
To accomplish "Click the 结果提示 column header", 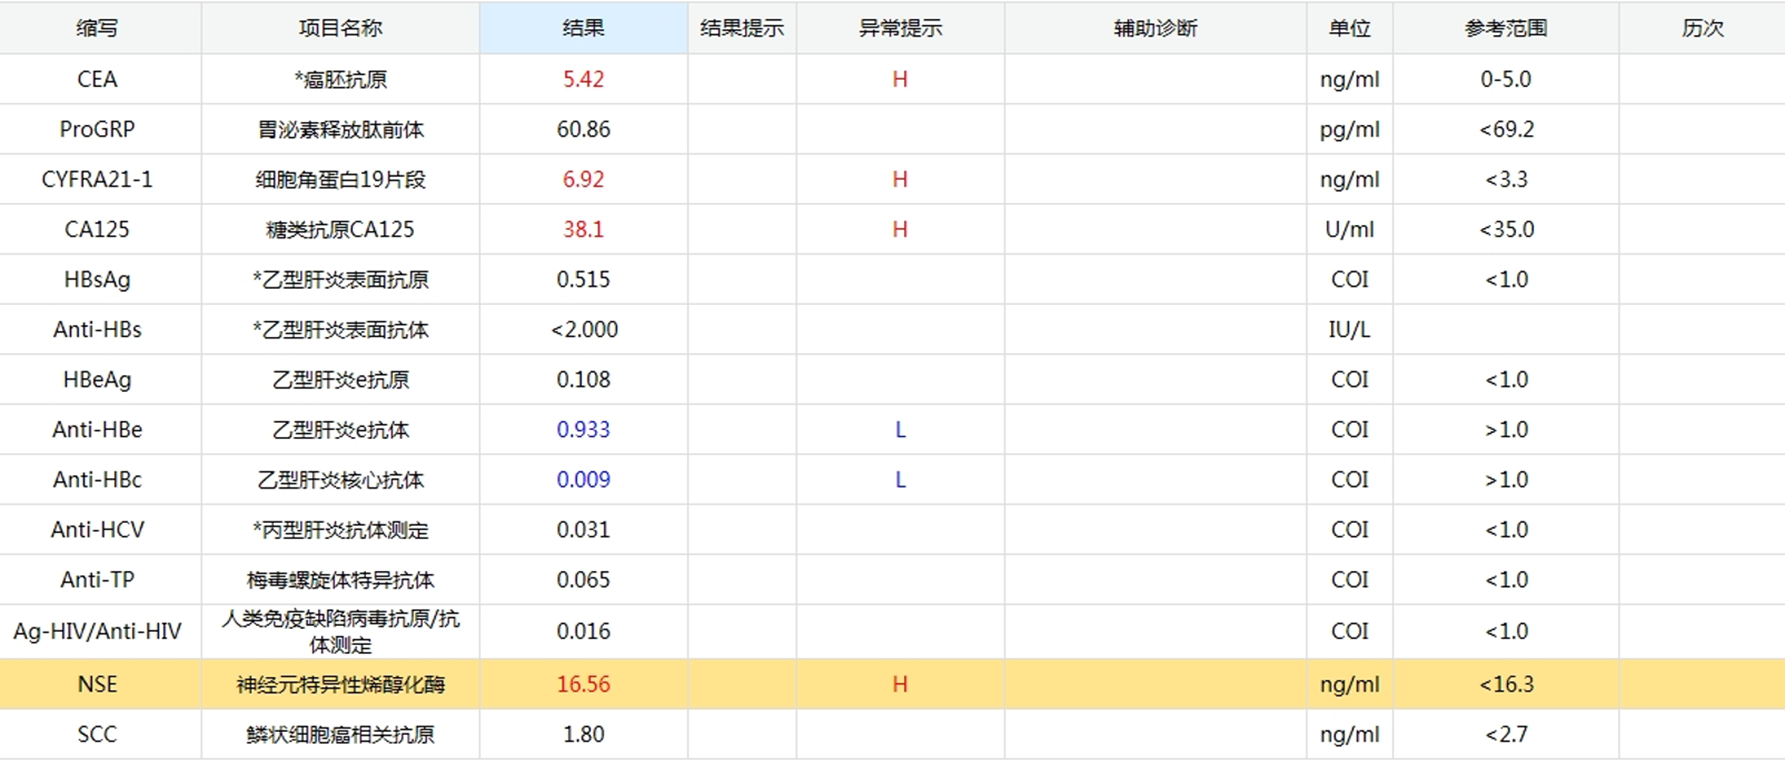I will (742, 28).
